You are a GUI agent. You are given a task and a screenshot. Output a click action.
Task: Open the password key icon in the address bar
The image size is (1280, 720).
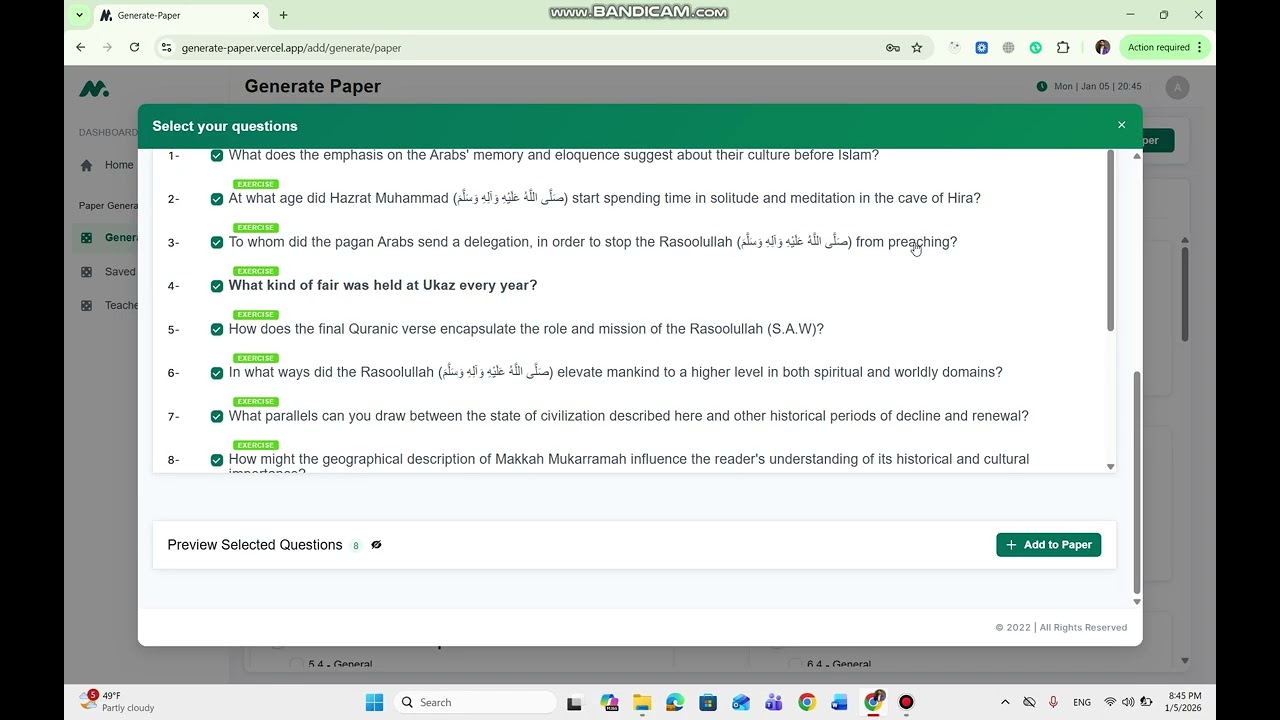[x=892, y=47]
